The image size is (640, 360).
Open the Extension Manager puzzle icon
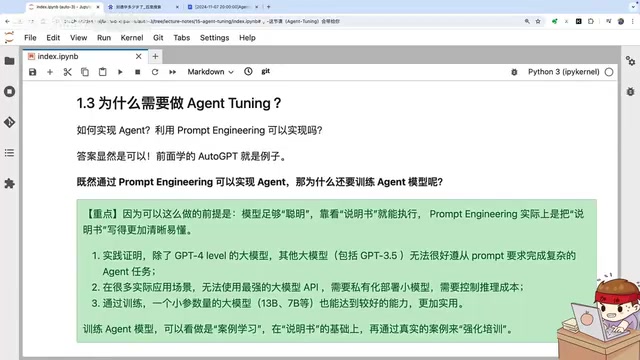point(9,184)
